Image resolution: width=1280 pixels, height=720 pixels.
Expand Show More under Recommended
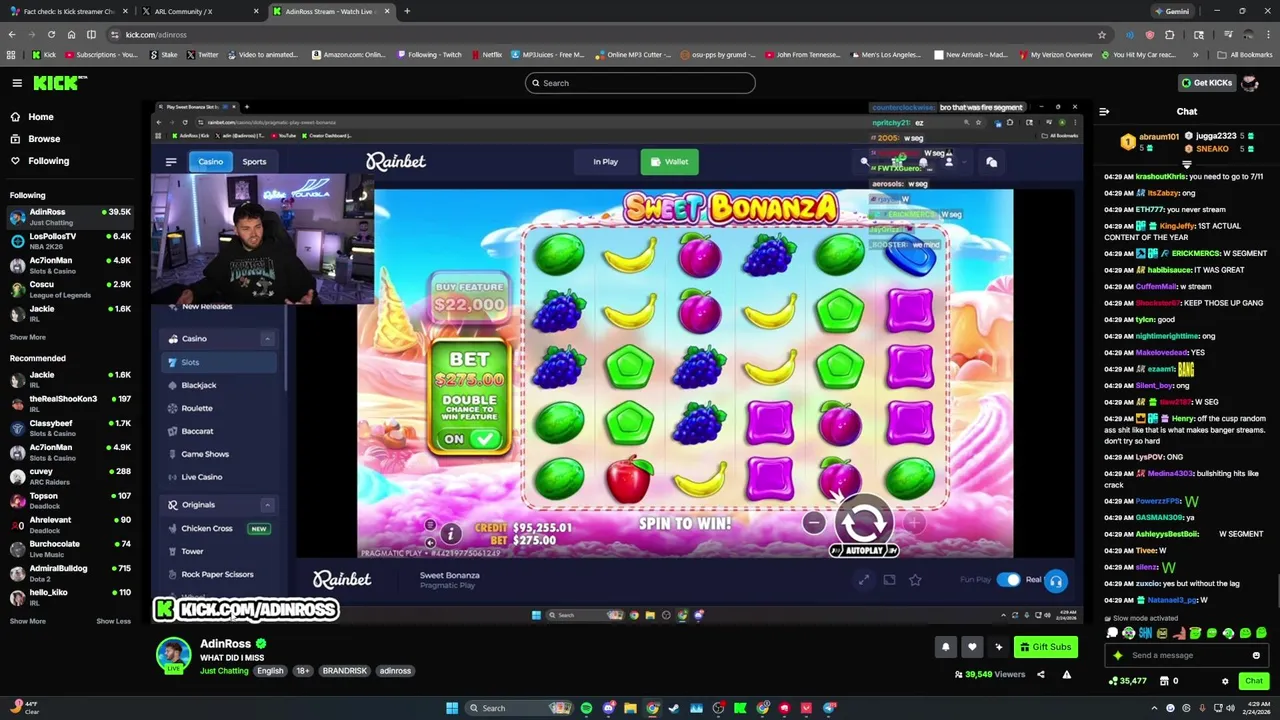coord(28,621)
